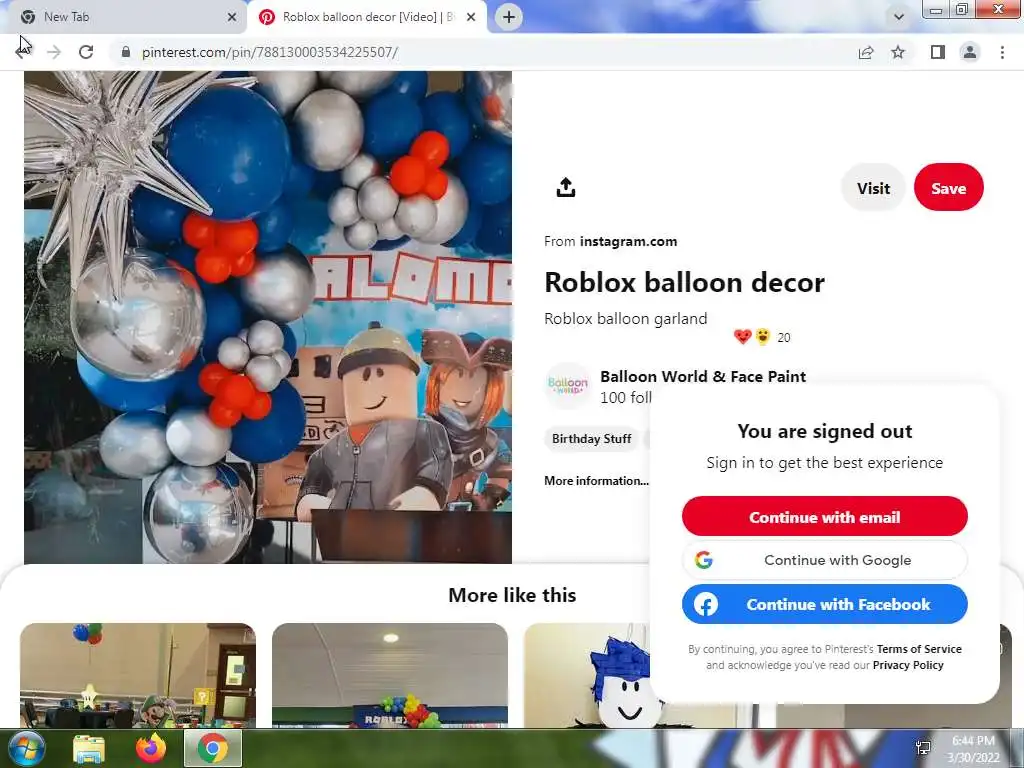
Task: Click the heart reaction emoji
Action: tap(743, 336)
